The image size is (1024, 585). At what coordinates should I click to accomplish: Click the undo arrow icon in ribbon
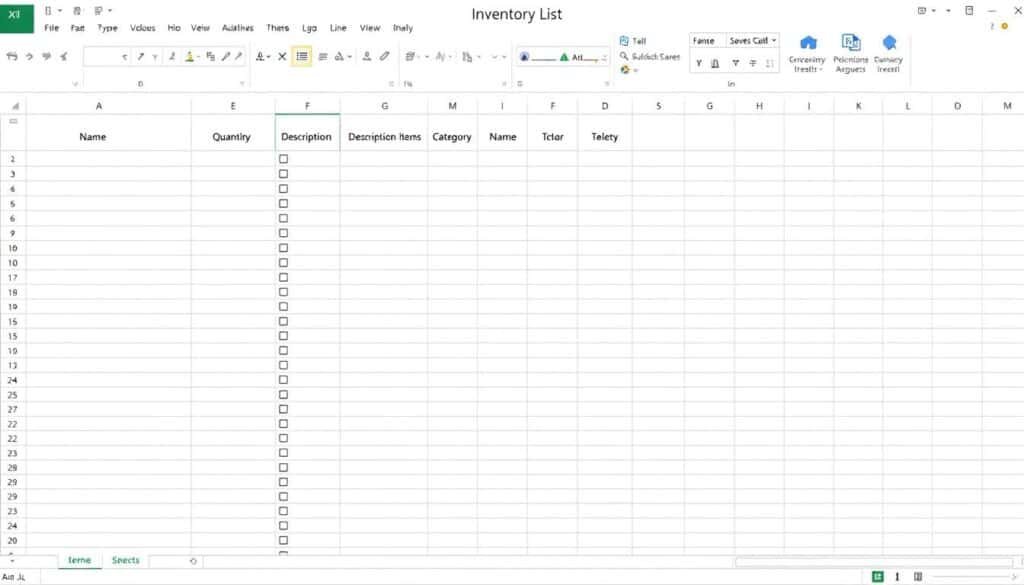(x=12, y=57)
